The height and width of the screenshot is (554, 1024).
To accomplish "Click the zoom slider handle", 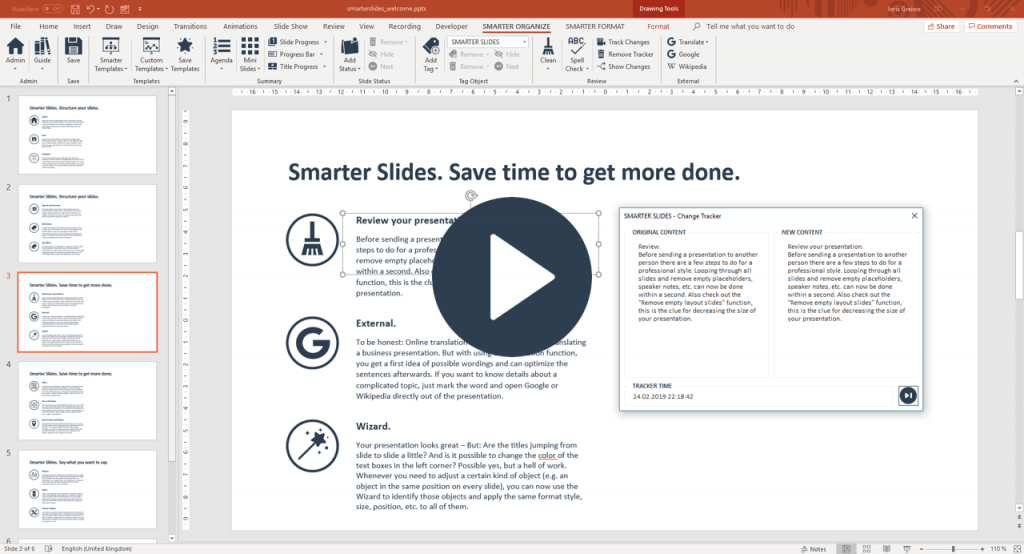I will click(953, 549).
